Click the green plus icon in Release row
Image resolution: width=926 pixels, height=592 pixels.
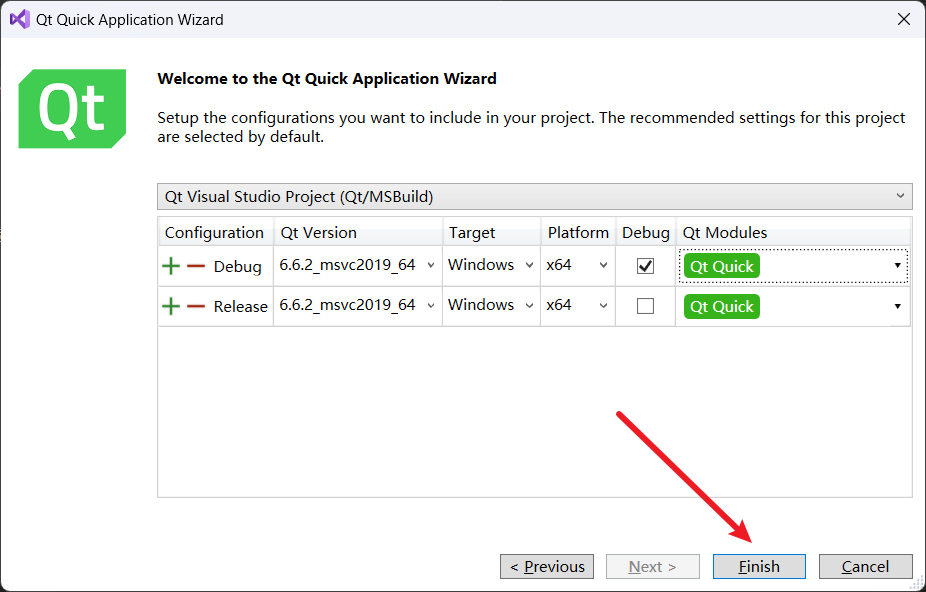(x=172, y=306)
